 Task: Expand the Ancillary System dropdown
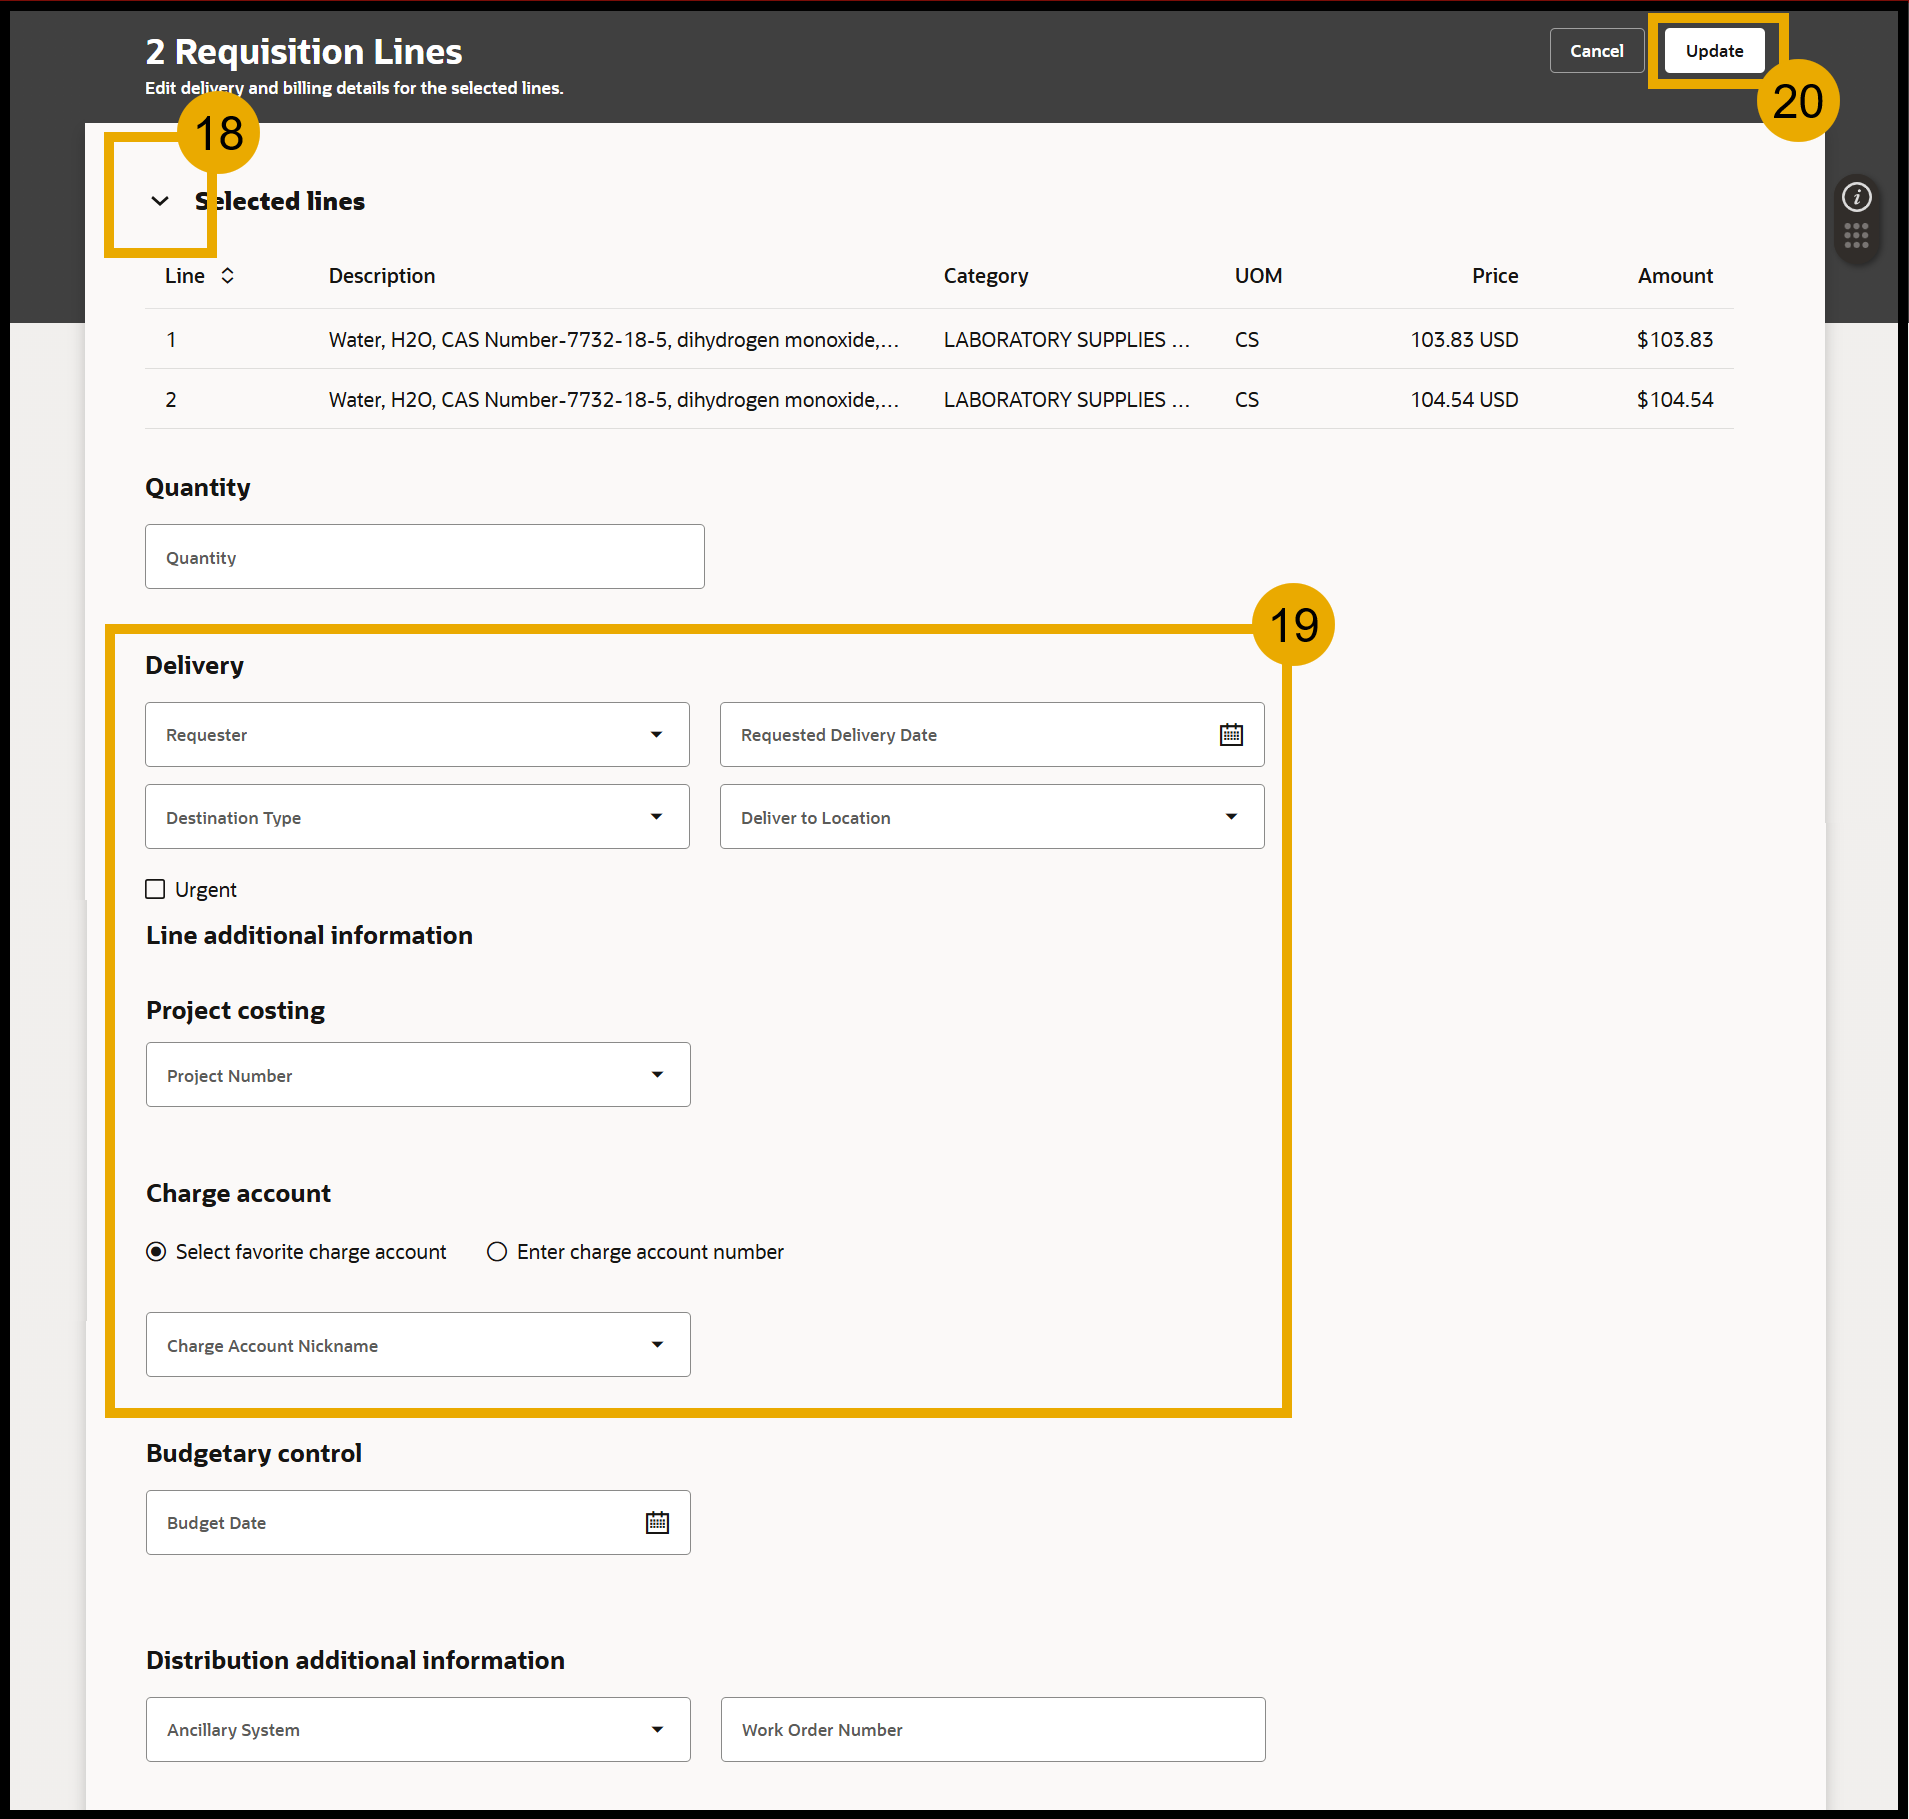[x=657, y=1730]
